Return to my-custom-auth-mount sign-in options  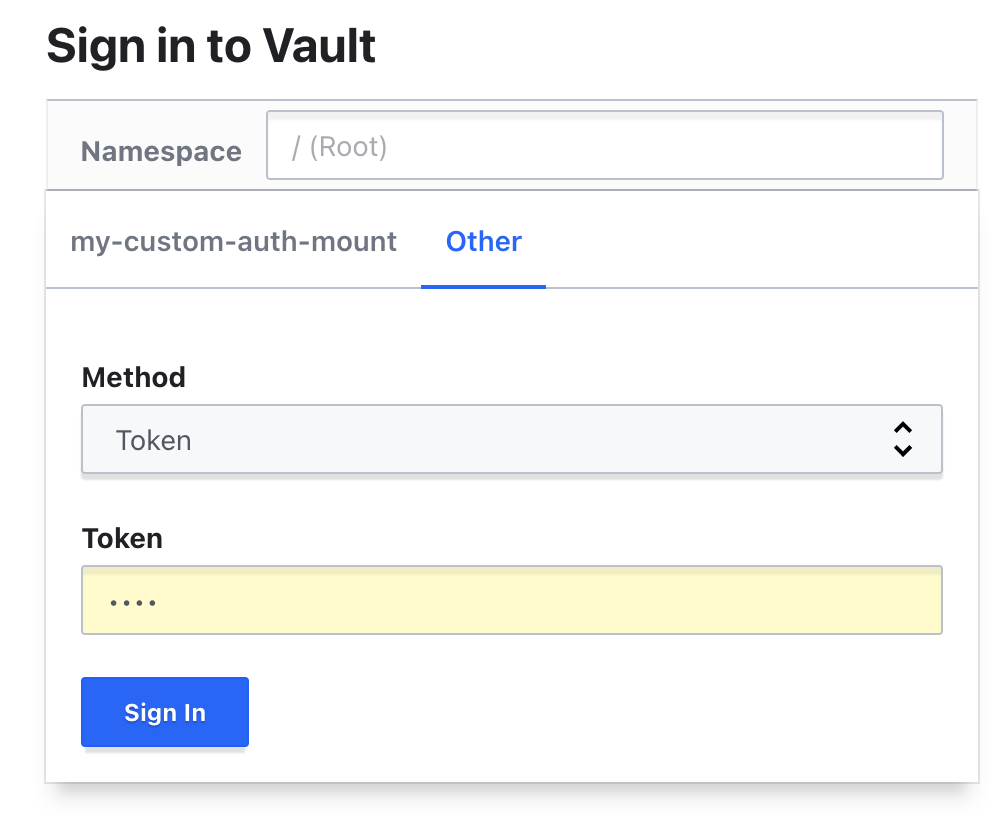tap(233, 241)
